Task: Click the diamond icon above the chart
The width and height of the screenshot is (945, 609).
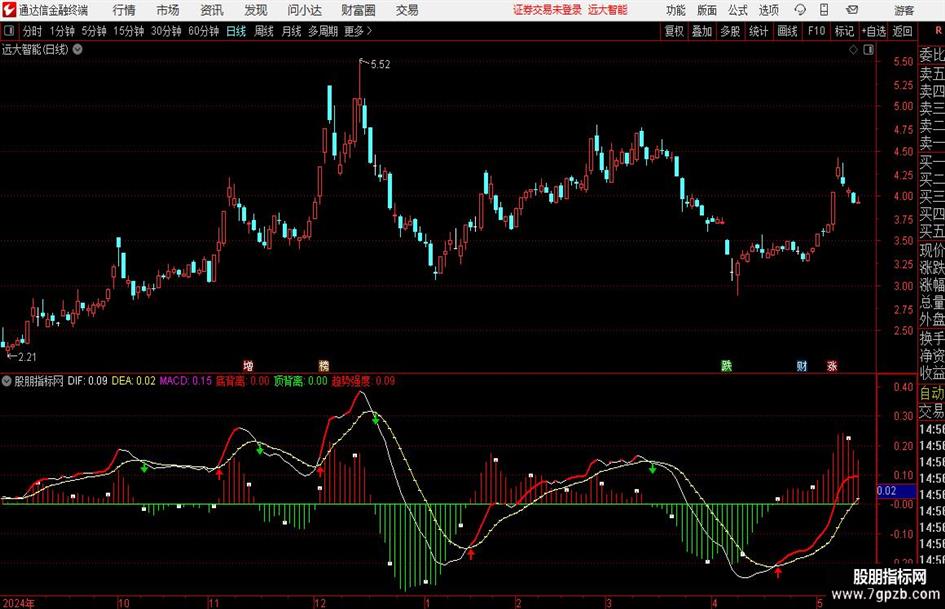Action: (853, 50)
